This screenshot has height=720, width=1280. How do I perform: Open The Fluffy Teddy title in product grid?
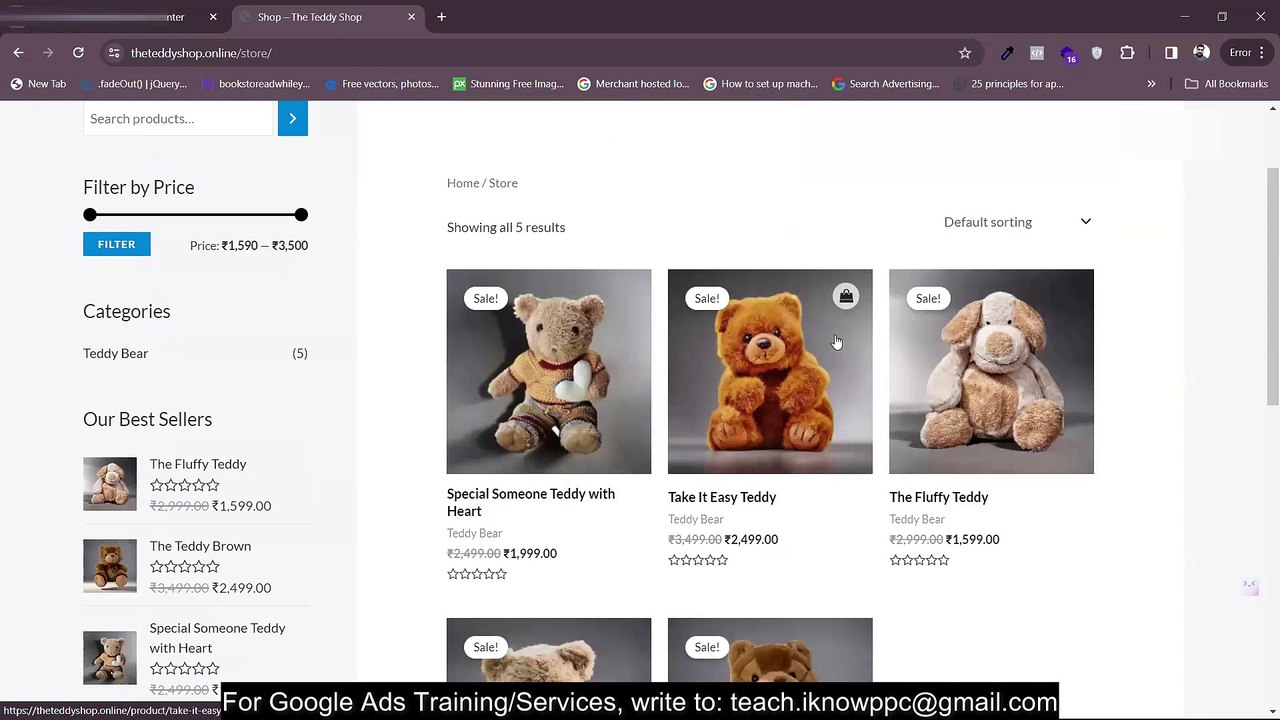938,497
